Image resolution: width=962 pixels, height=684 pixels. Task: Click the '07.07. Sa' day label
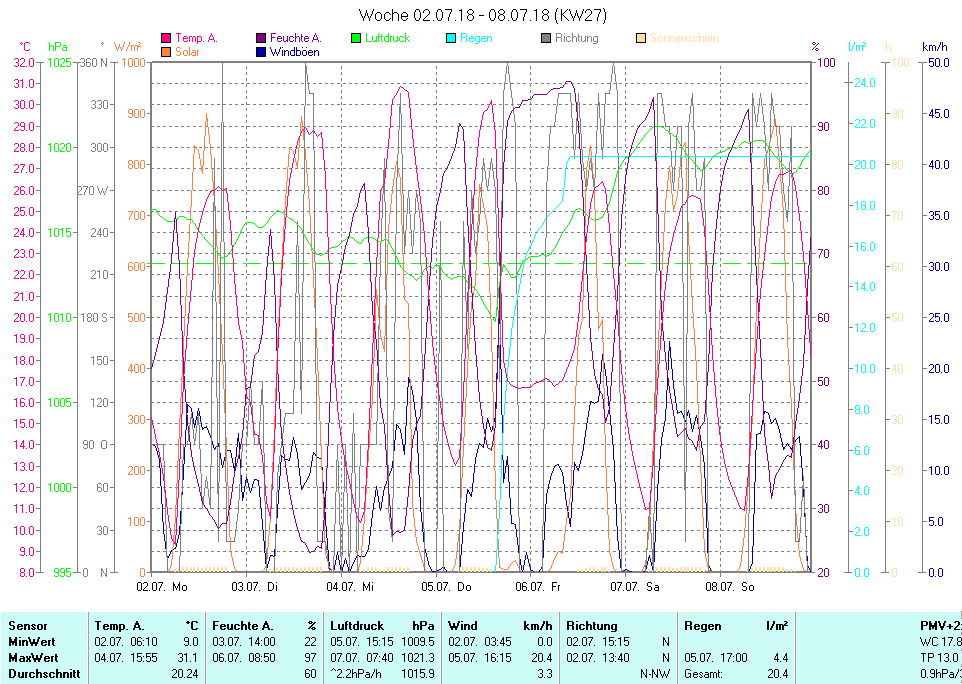(634, 587)
